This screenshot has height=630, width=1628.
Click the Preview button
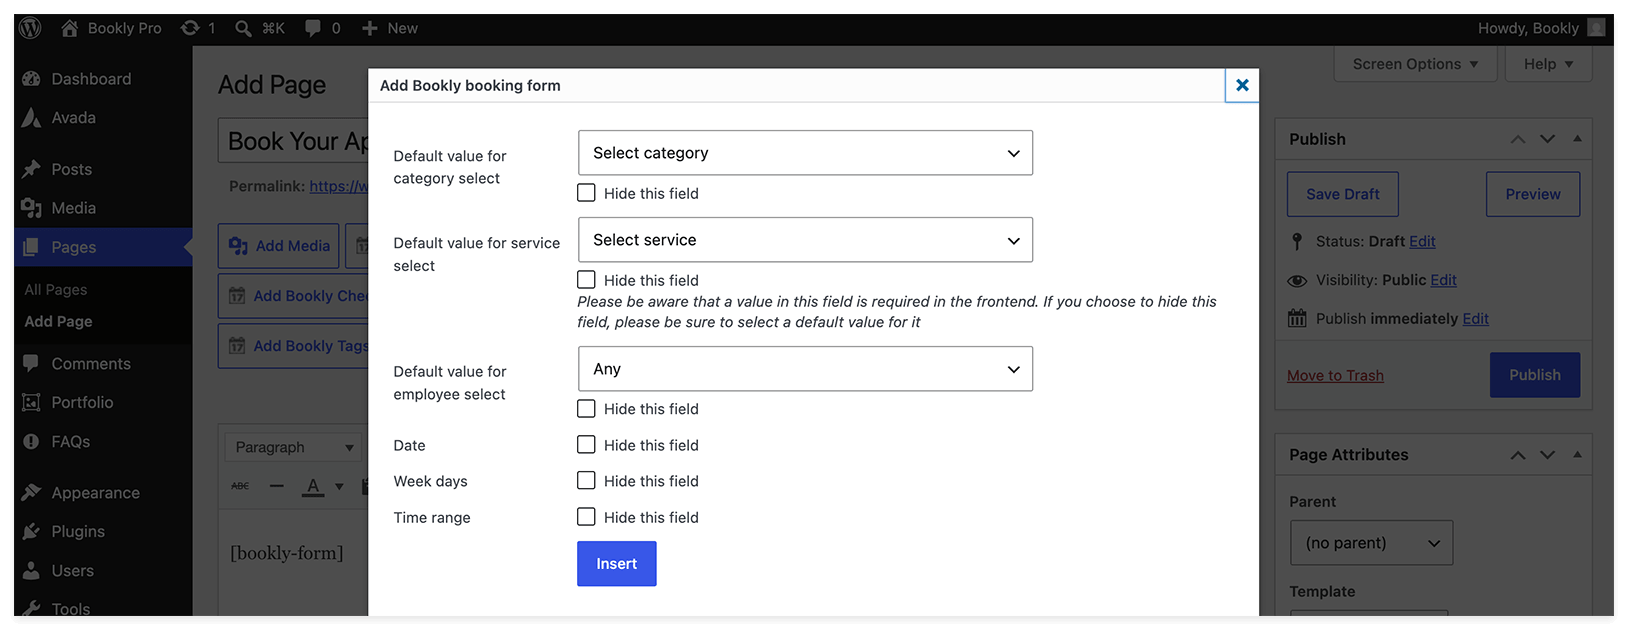[1533, 194]
